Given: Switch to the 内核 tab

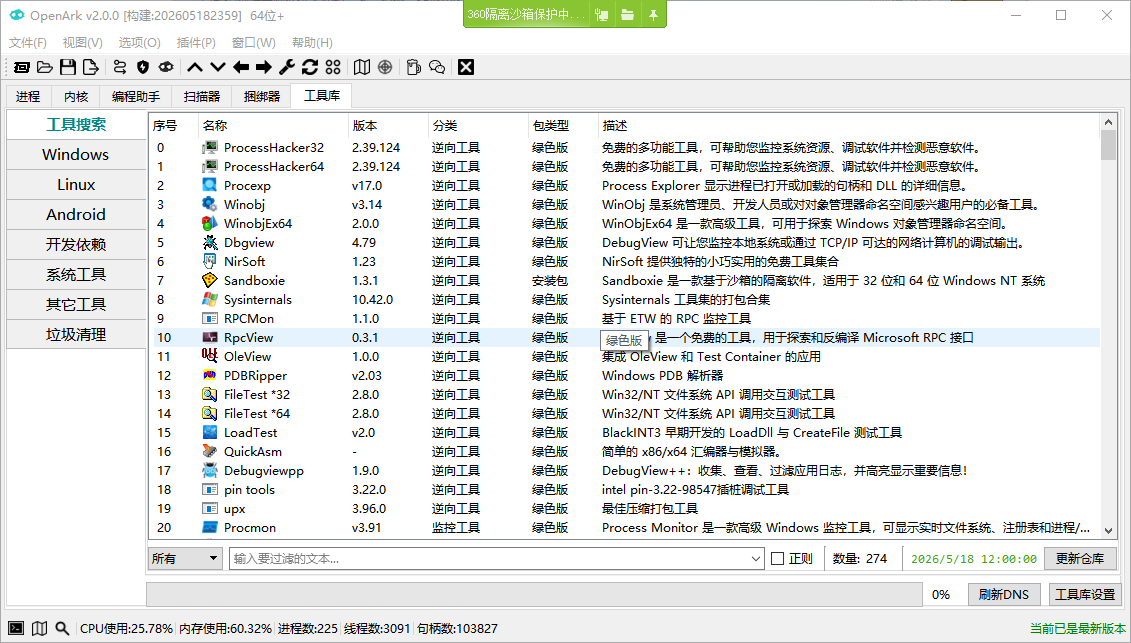Looking at the screenshot, I should pos(76,97).
